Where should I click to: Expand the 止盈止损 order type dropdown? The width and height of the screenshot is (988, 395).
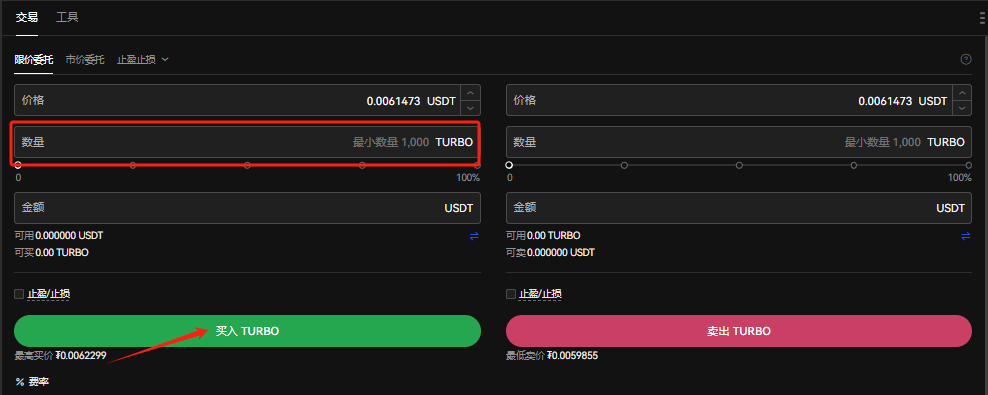click(142, 60)
